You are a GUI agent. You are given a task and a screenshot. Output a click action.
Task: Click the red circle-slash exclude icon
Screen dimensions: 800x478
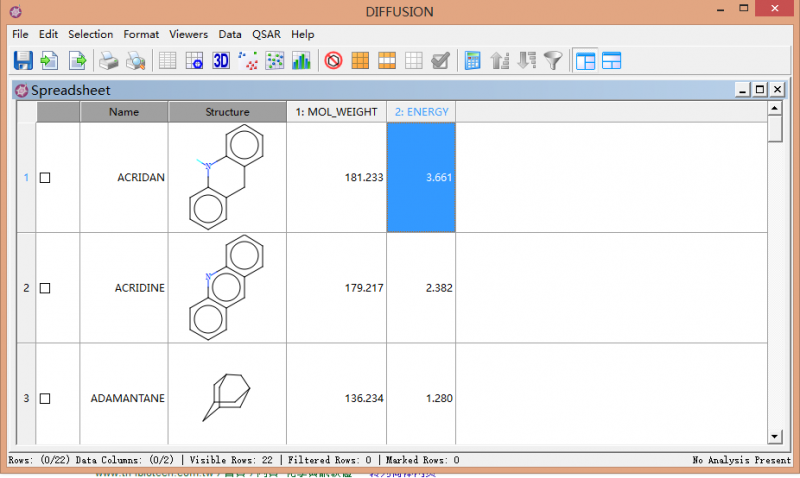tap(333, 61)
